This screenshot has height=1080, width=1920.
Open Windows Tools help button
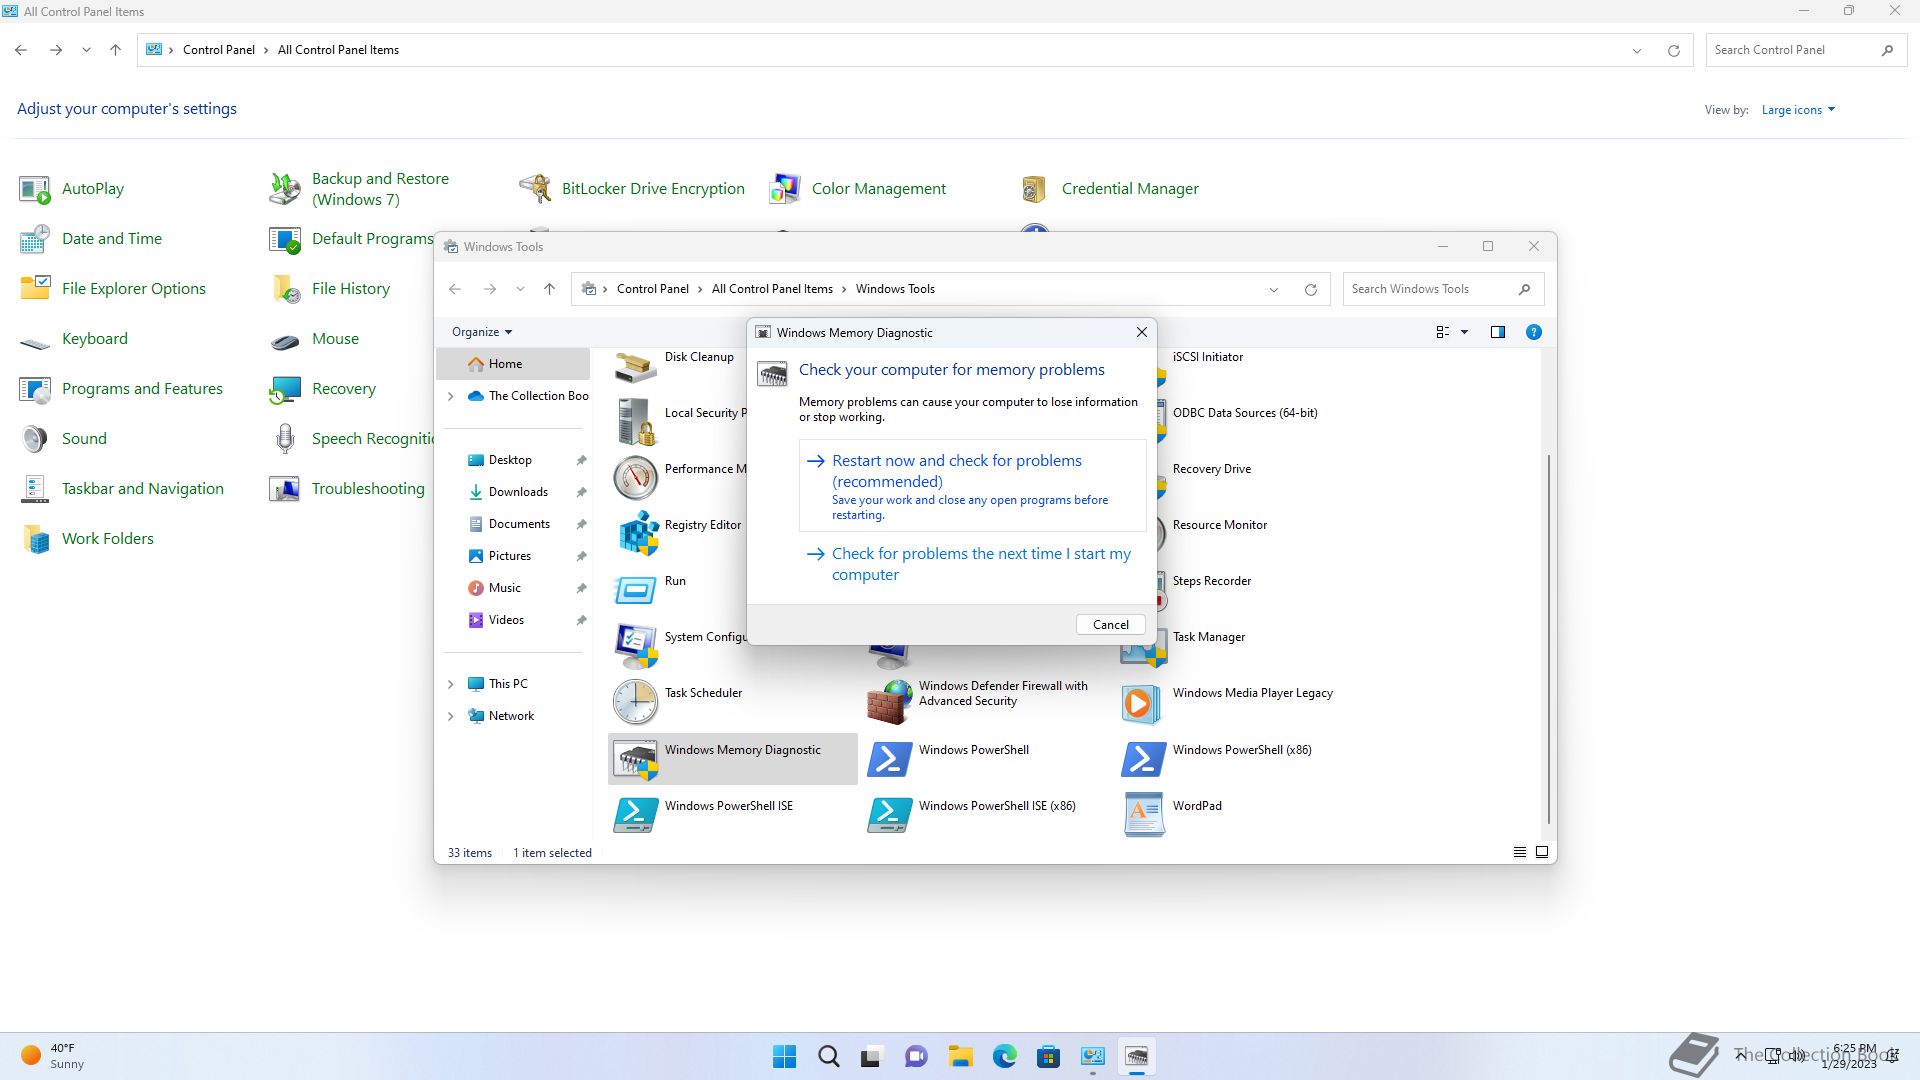[x=1533, y=332]
